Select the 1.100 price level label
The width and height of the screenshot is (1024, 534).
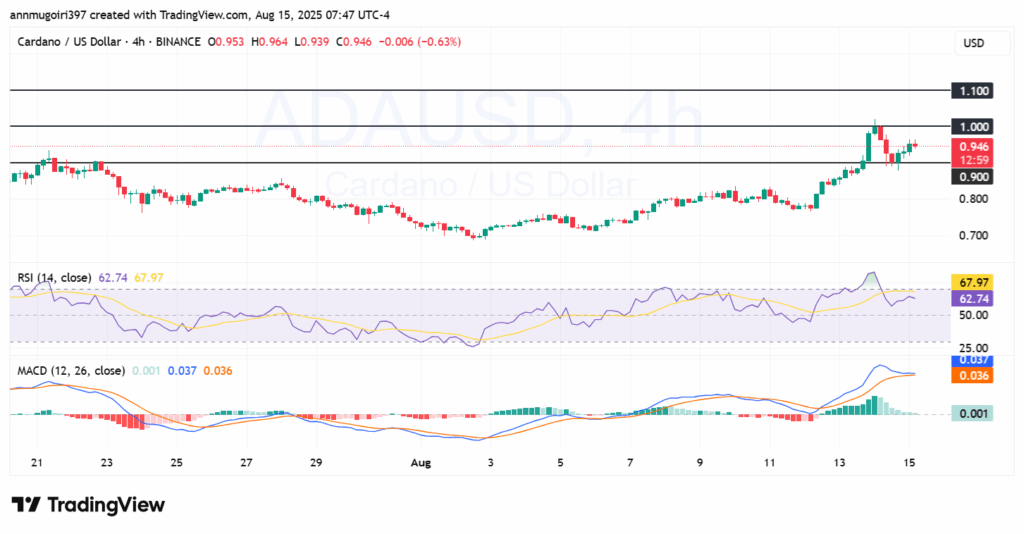tap(972, 91)
